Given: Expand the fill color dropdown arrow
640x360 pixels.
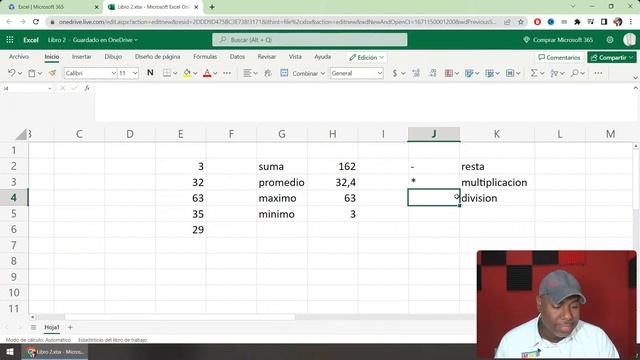Looking at the screenshot, I should (x=195, y=73).
